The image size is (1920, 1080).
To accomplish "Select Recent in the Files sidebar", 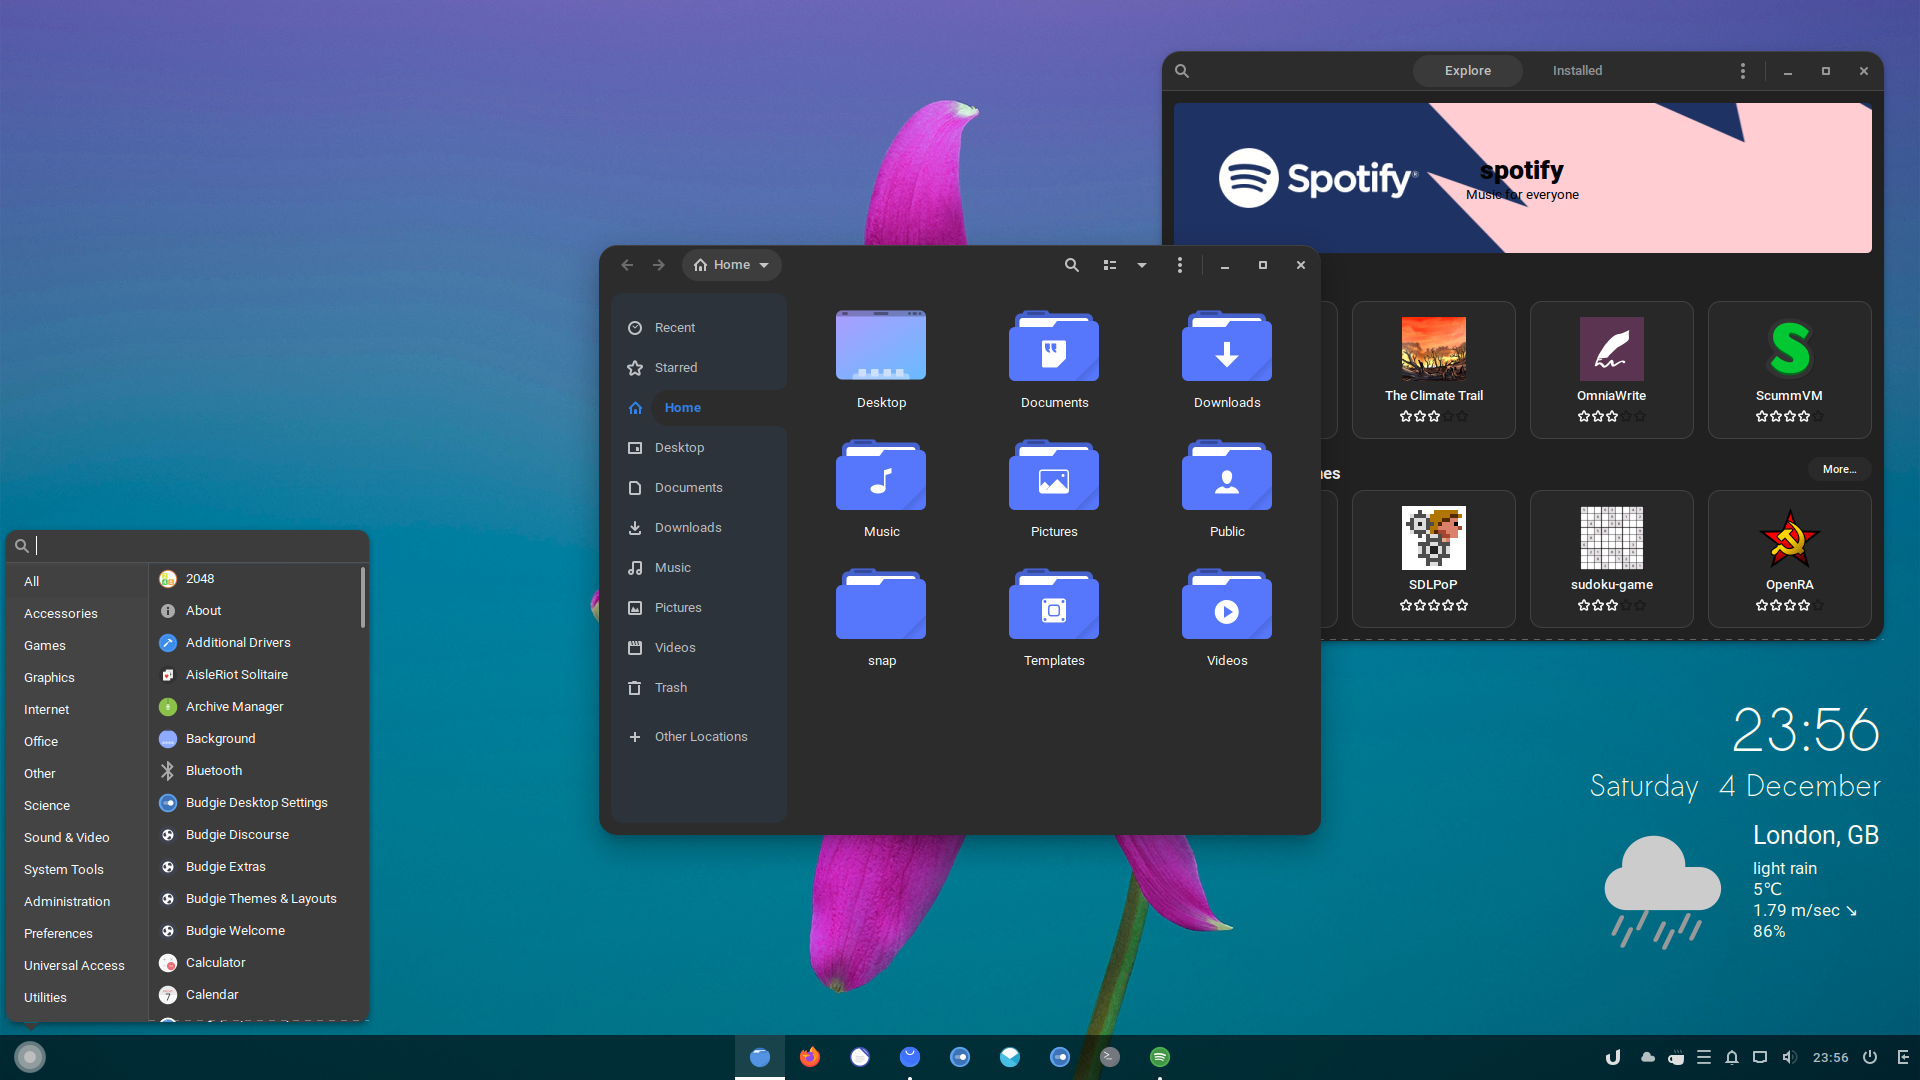I will [698, 328].
